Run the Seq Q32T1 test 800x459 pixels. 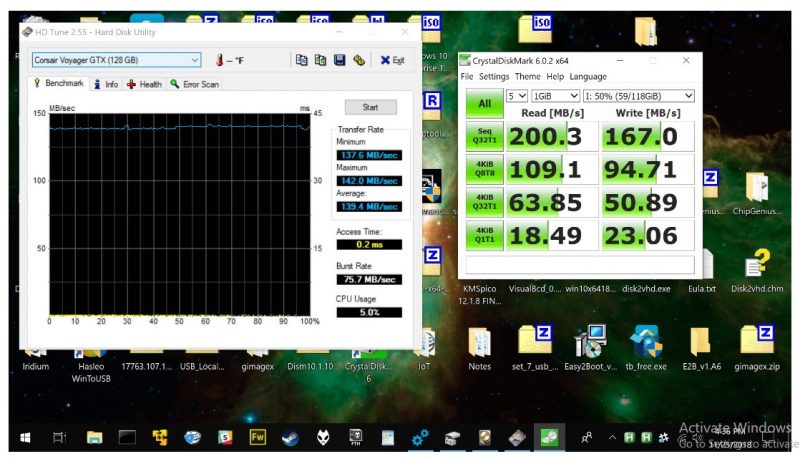(484, 136)
